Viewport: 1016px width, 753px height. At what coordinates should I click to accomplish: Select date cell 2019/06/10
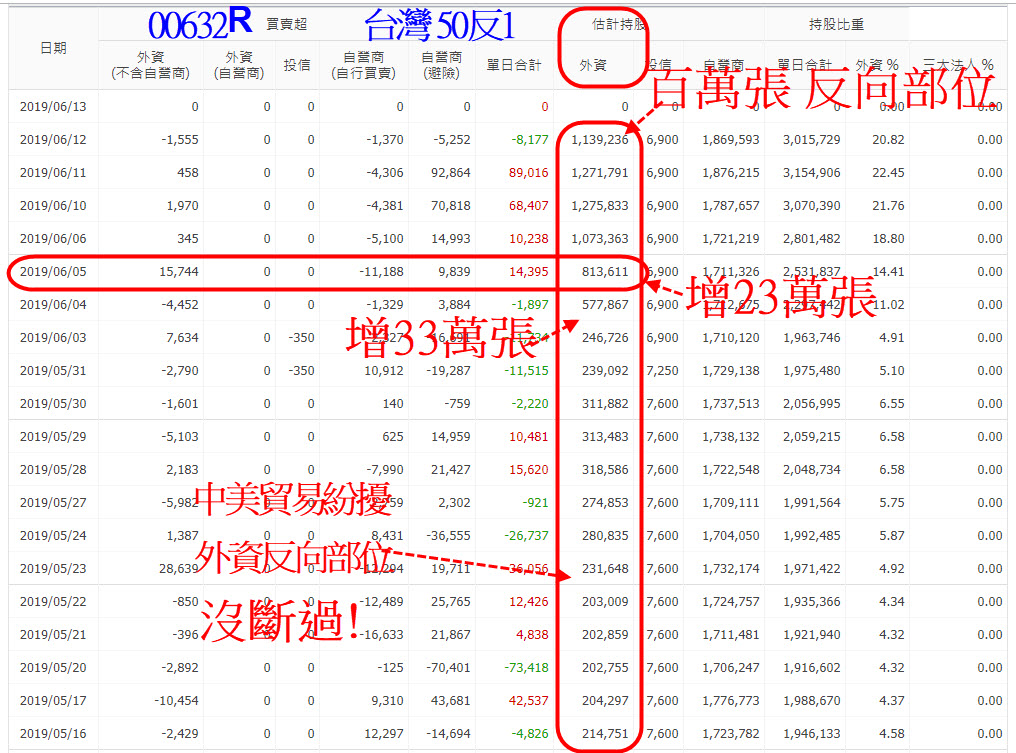(53, 206)
